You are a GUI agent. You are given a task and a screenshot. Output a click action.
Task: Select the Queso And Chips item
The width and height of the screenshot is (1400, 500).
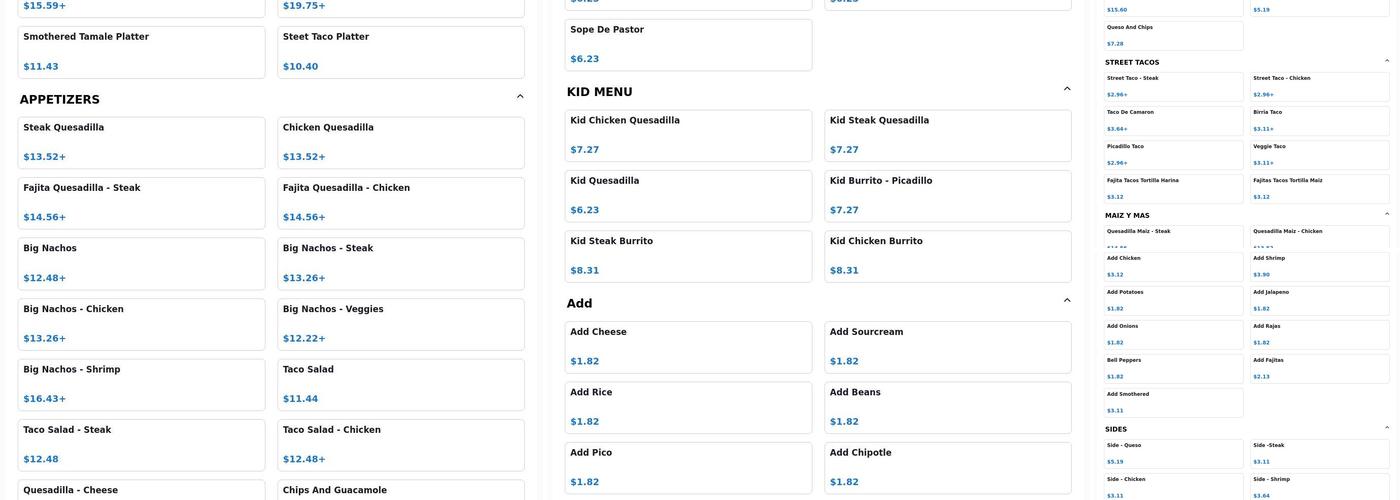pyautogui.click(x=1173, y=35)
